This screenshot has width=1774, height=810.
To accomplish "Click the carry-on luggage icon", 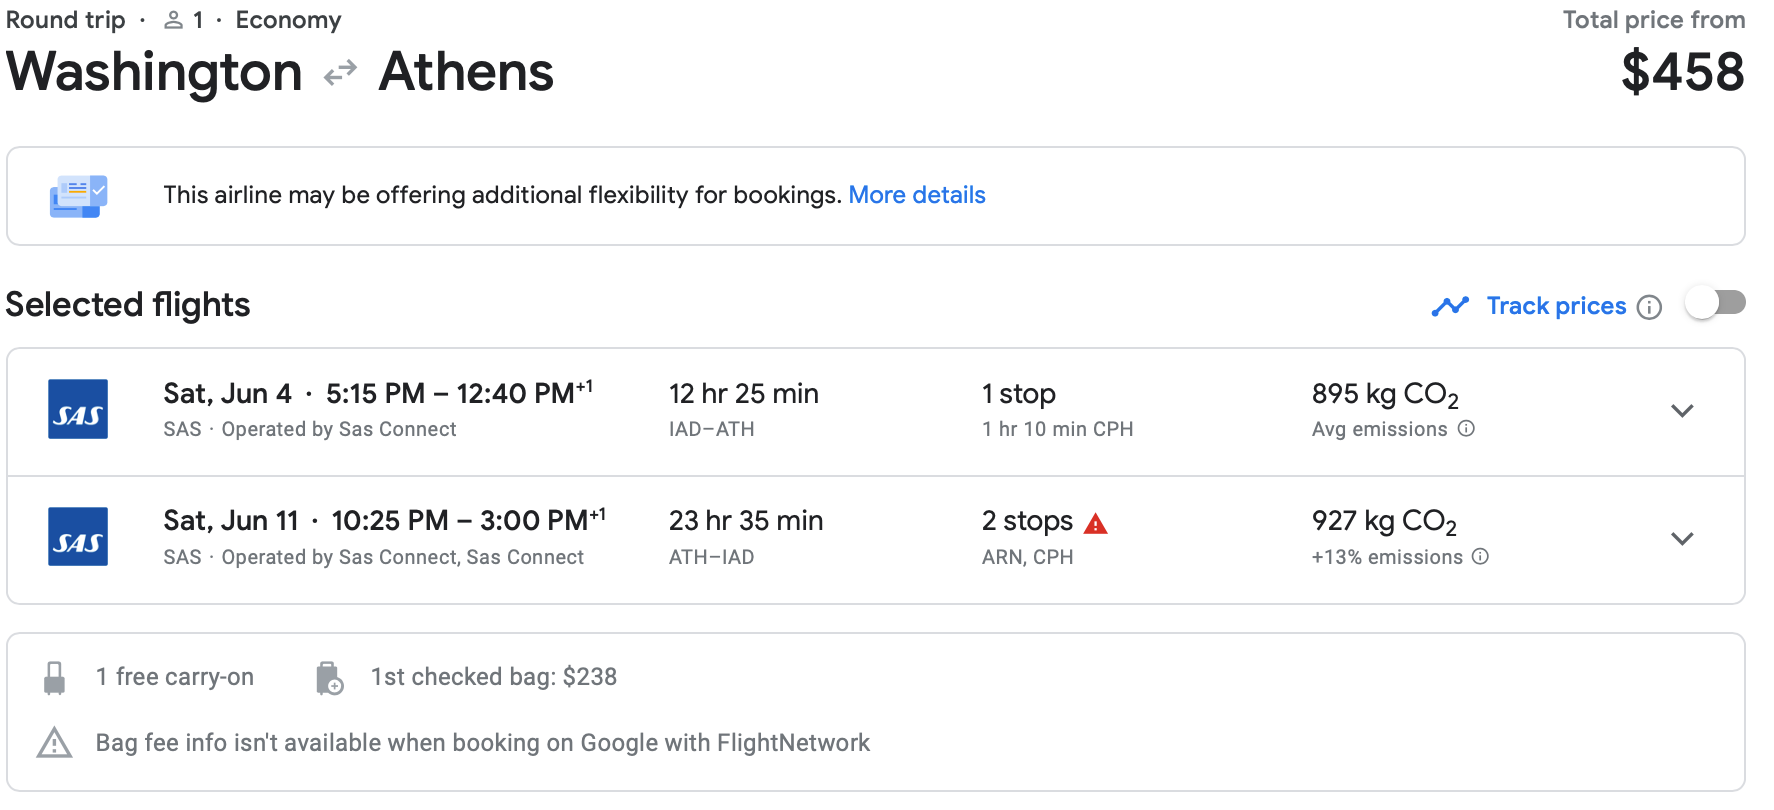I will pos(55,678).
